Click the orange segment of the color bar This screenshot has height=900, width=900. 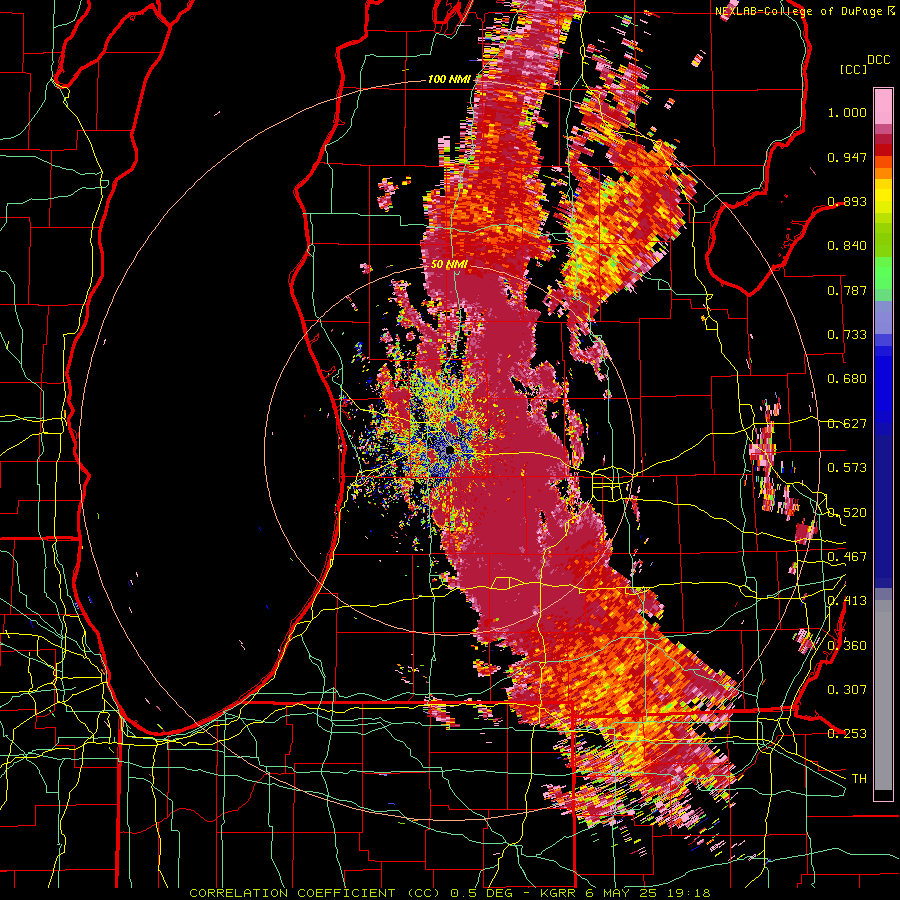click(x=883, y=168)
